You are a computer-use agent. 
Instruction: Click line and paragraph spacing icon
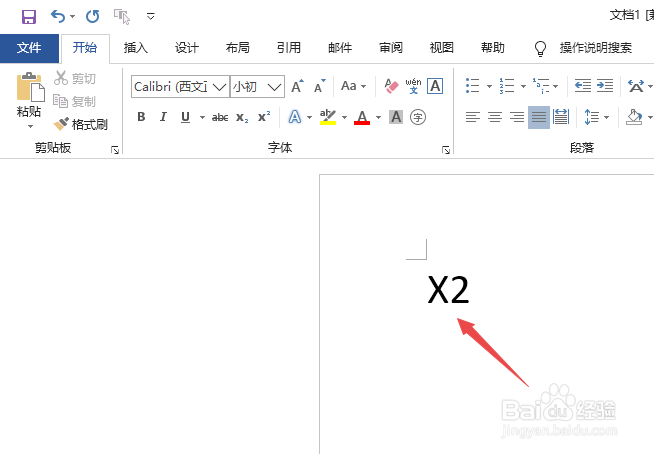point(591,117)
